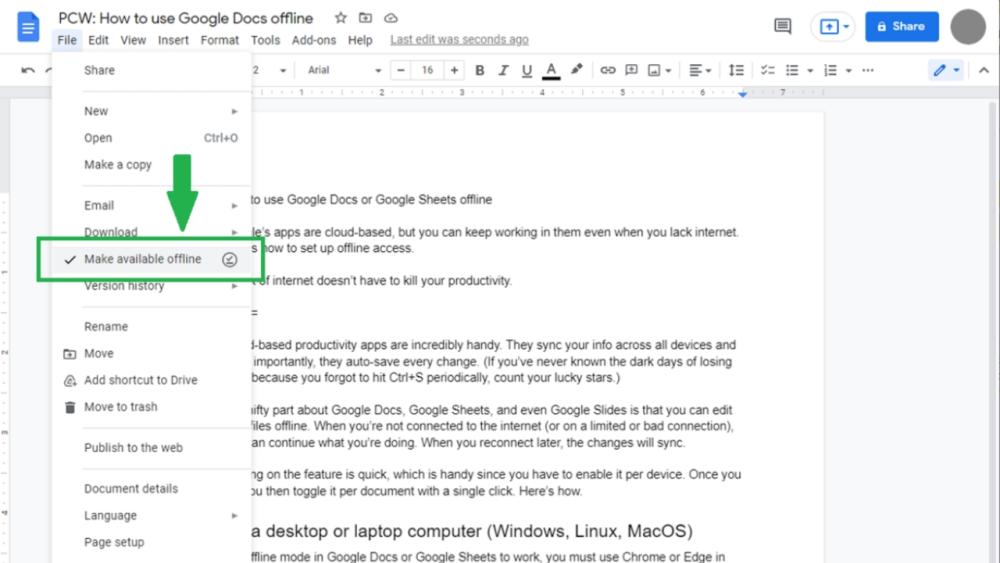Check the cloud save status icon
1000x563 pixels.
click(391, 18)
